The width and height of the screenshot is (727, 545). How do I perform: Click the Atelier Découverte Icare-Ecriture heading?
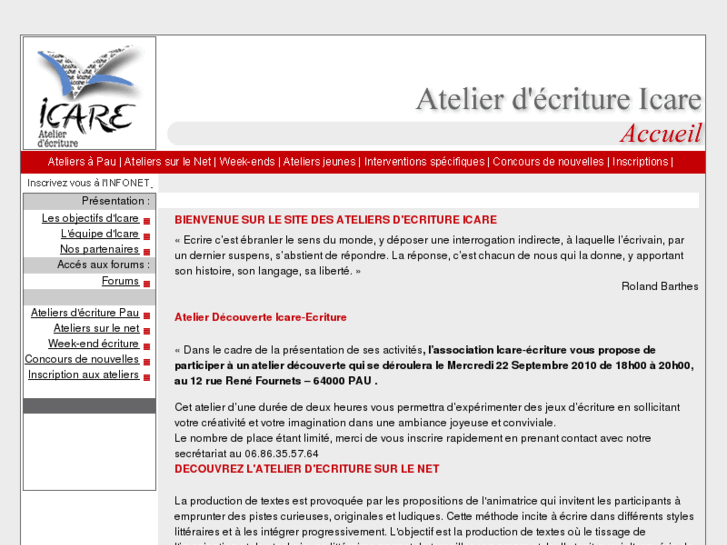tap(261, 317)
